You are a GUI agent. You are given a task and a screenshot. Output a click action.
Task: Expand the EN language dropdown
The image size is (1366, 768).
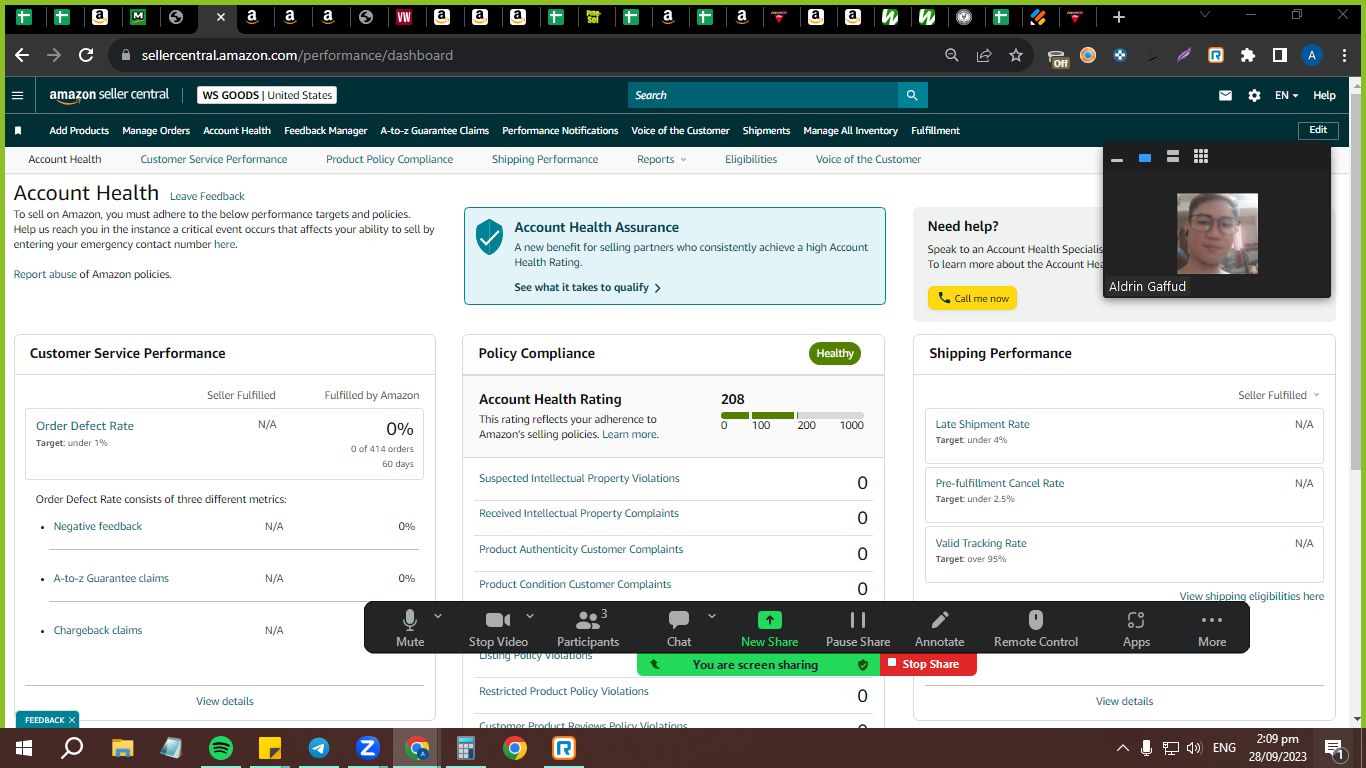[x=1286, y=96]
